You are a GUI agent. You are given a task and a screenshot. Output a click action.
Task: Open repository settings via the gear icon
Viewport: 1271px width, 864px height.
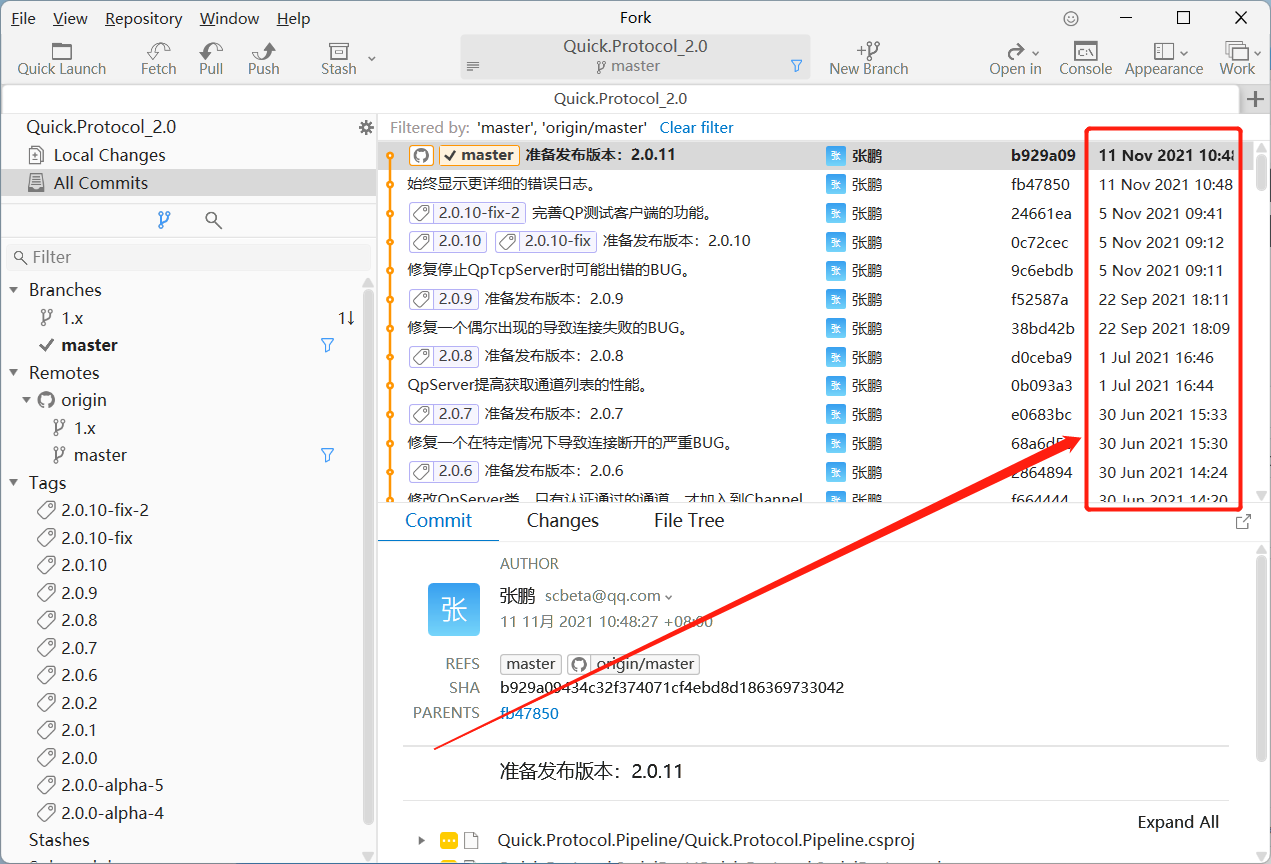point(366,127)
